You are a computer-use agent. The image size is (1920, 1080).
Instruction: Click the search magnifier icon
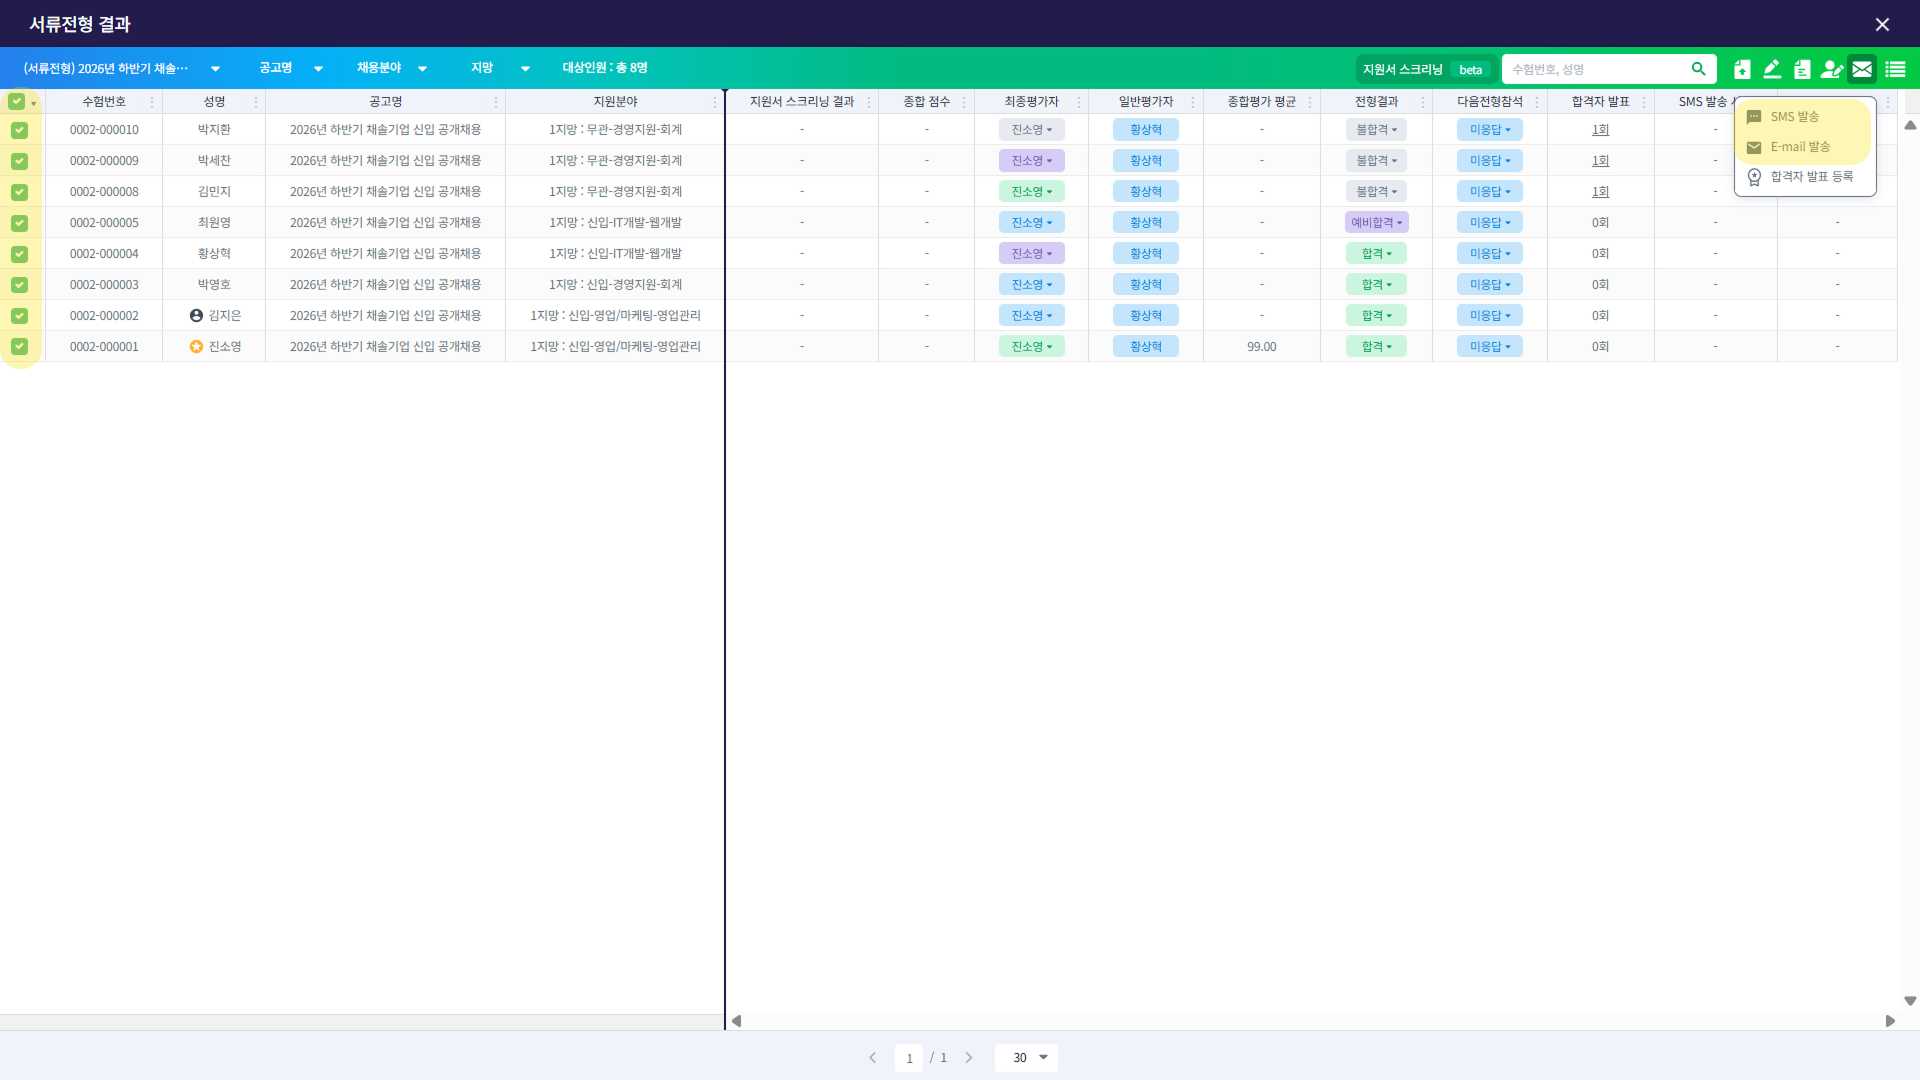click(1698, 69)
